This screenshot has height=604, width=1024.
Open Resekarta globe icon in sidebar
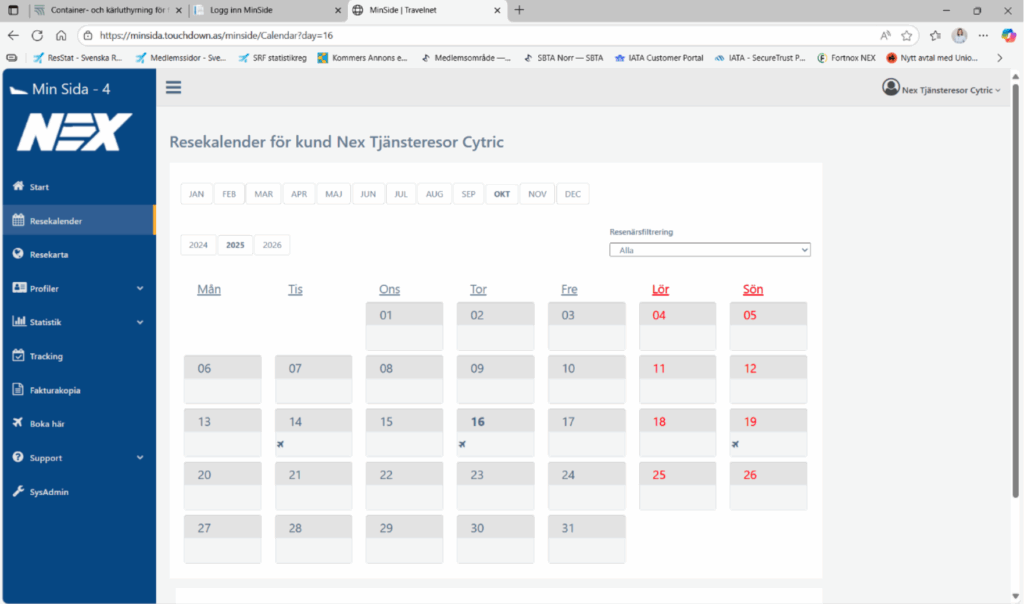pyautogui.click(x=18, y=254)
